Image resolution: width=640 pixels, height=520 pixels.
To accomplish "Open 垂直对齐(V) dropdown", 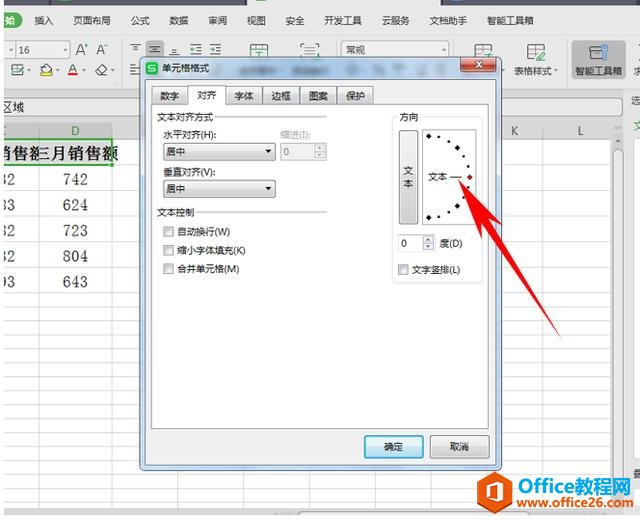I will 219,189.
